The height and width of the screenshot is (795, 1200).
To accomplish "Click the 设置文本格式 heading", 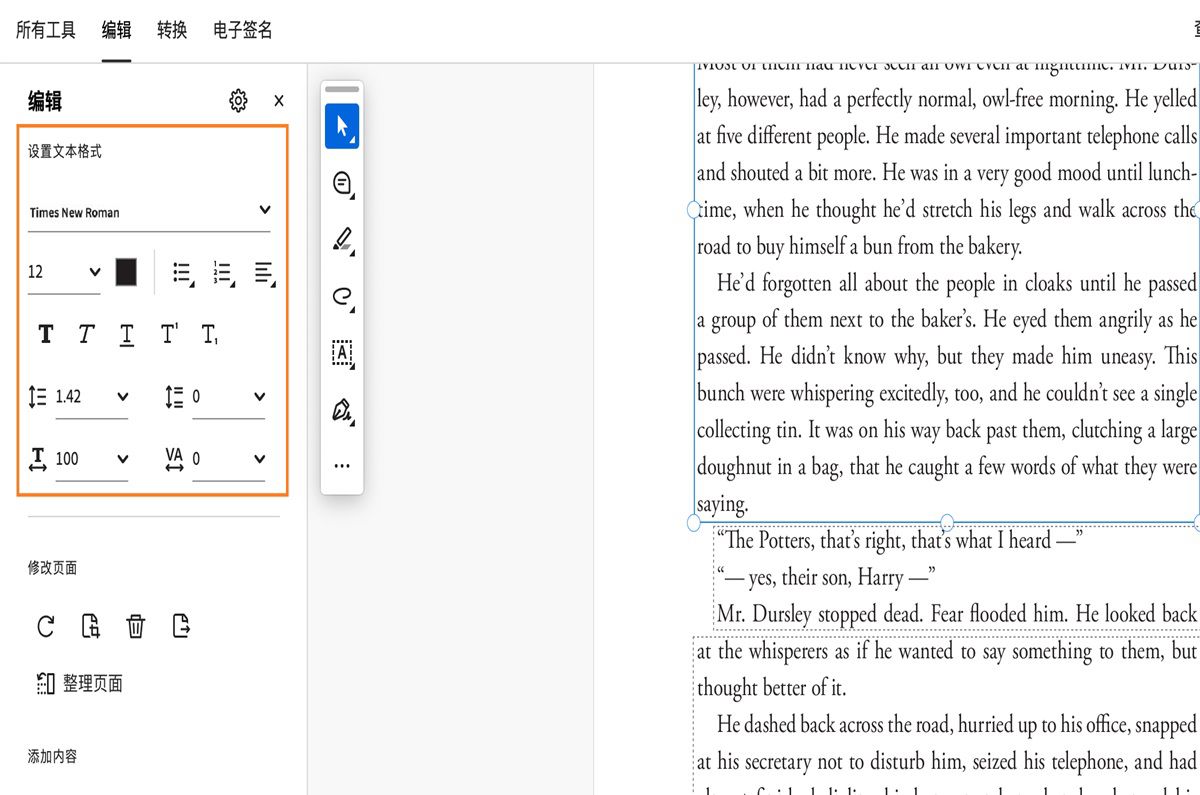I will click(65, 152).
